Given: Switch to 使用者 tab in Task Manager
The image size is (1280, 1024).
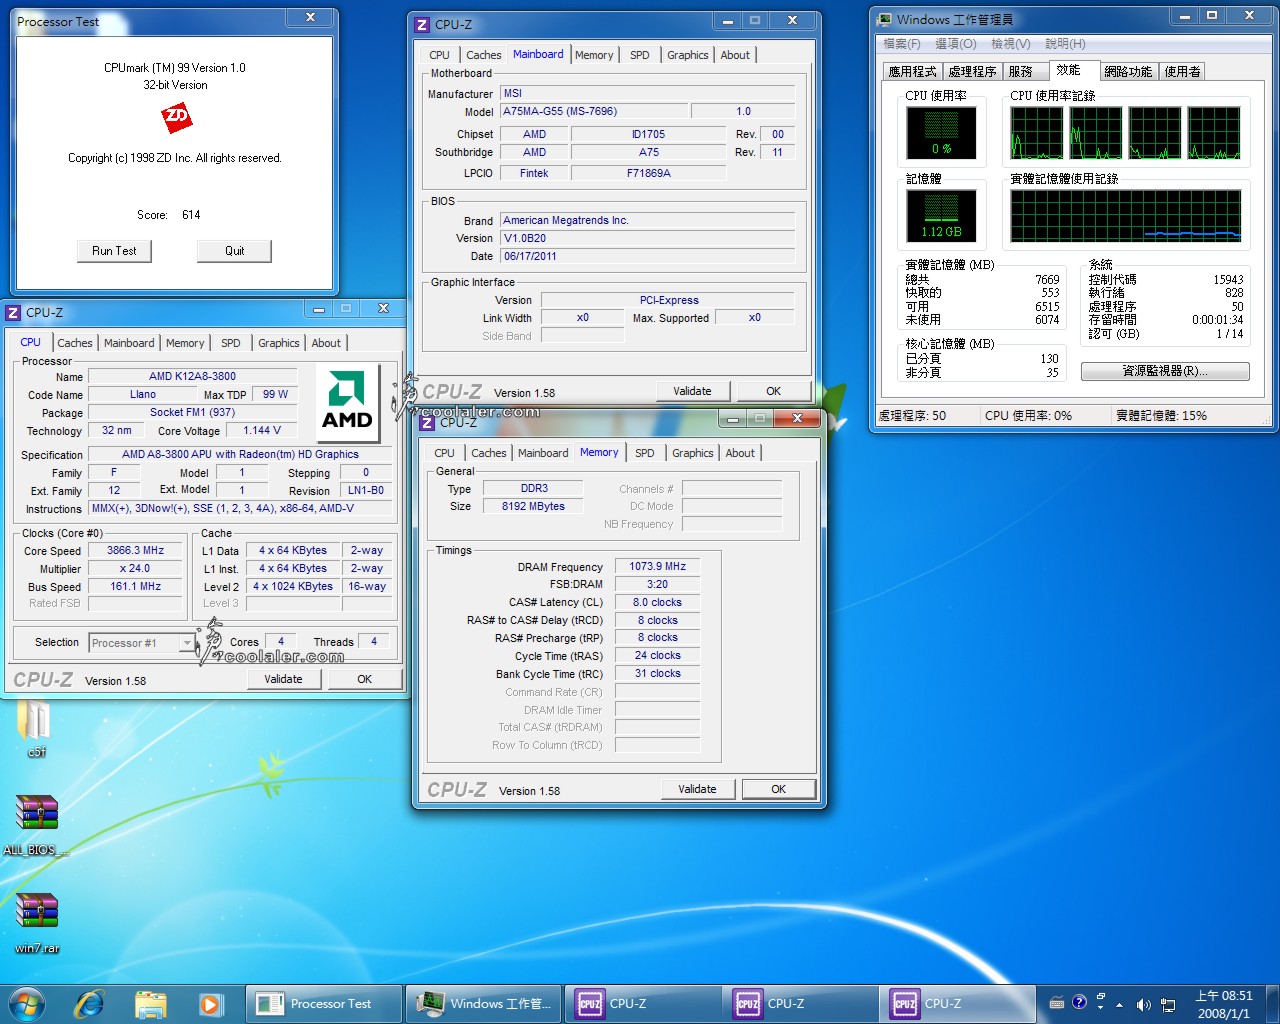Looking at the screenshot, I should click(x=1182, y=72).
